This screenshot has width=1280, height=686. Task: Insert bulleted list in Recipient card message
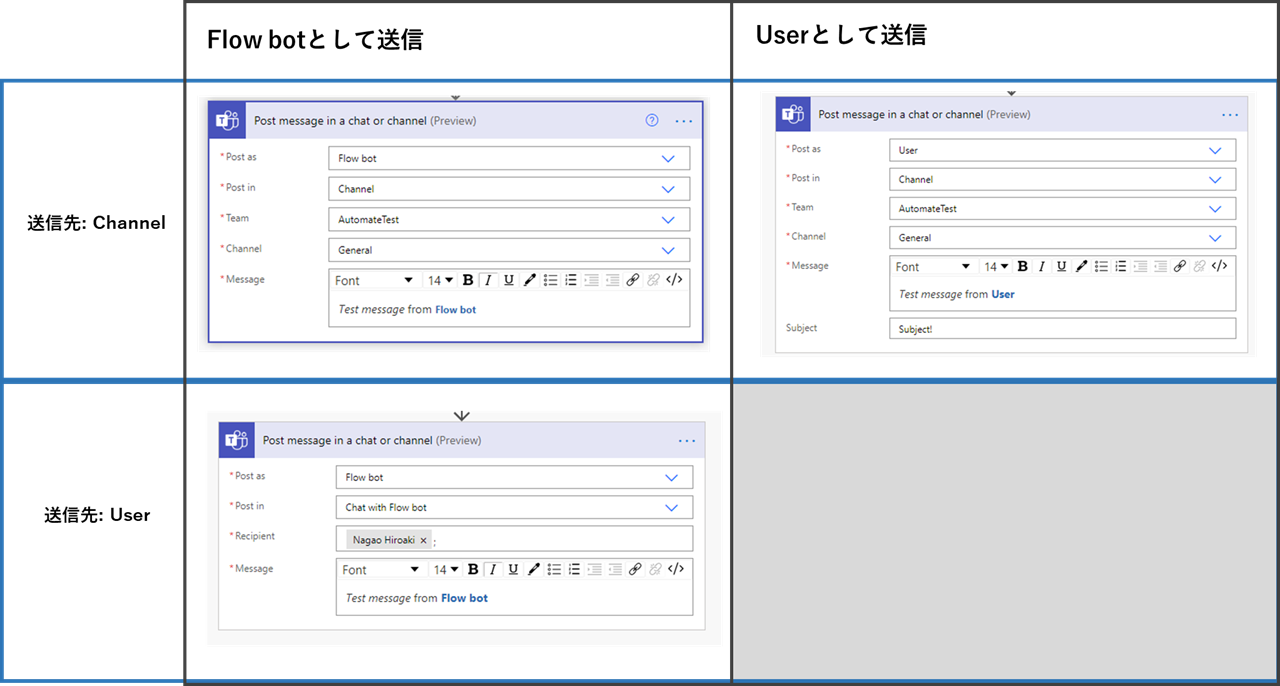[x=554, y=569]
